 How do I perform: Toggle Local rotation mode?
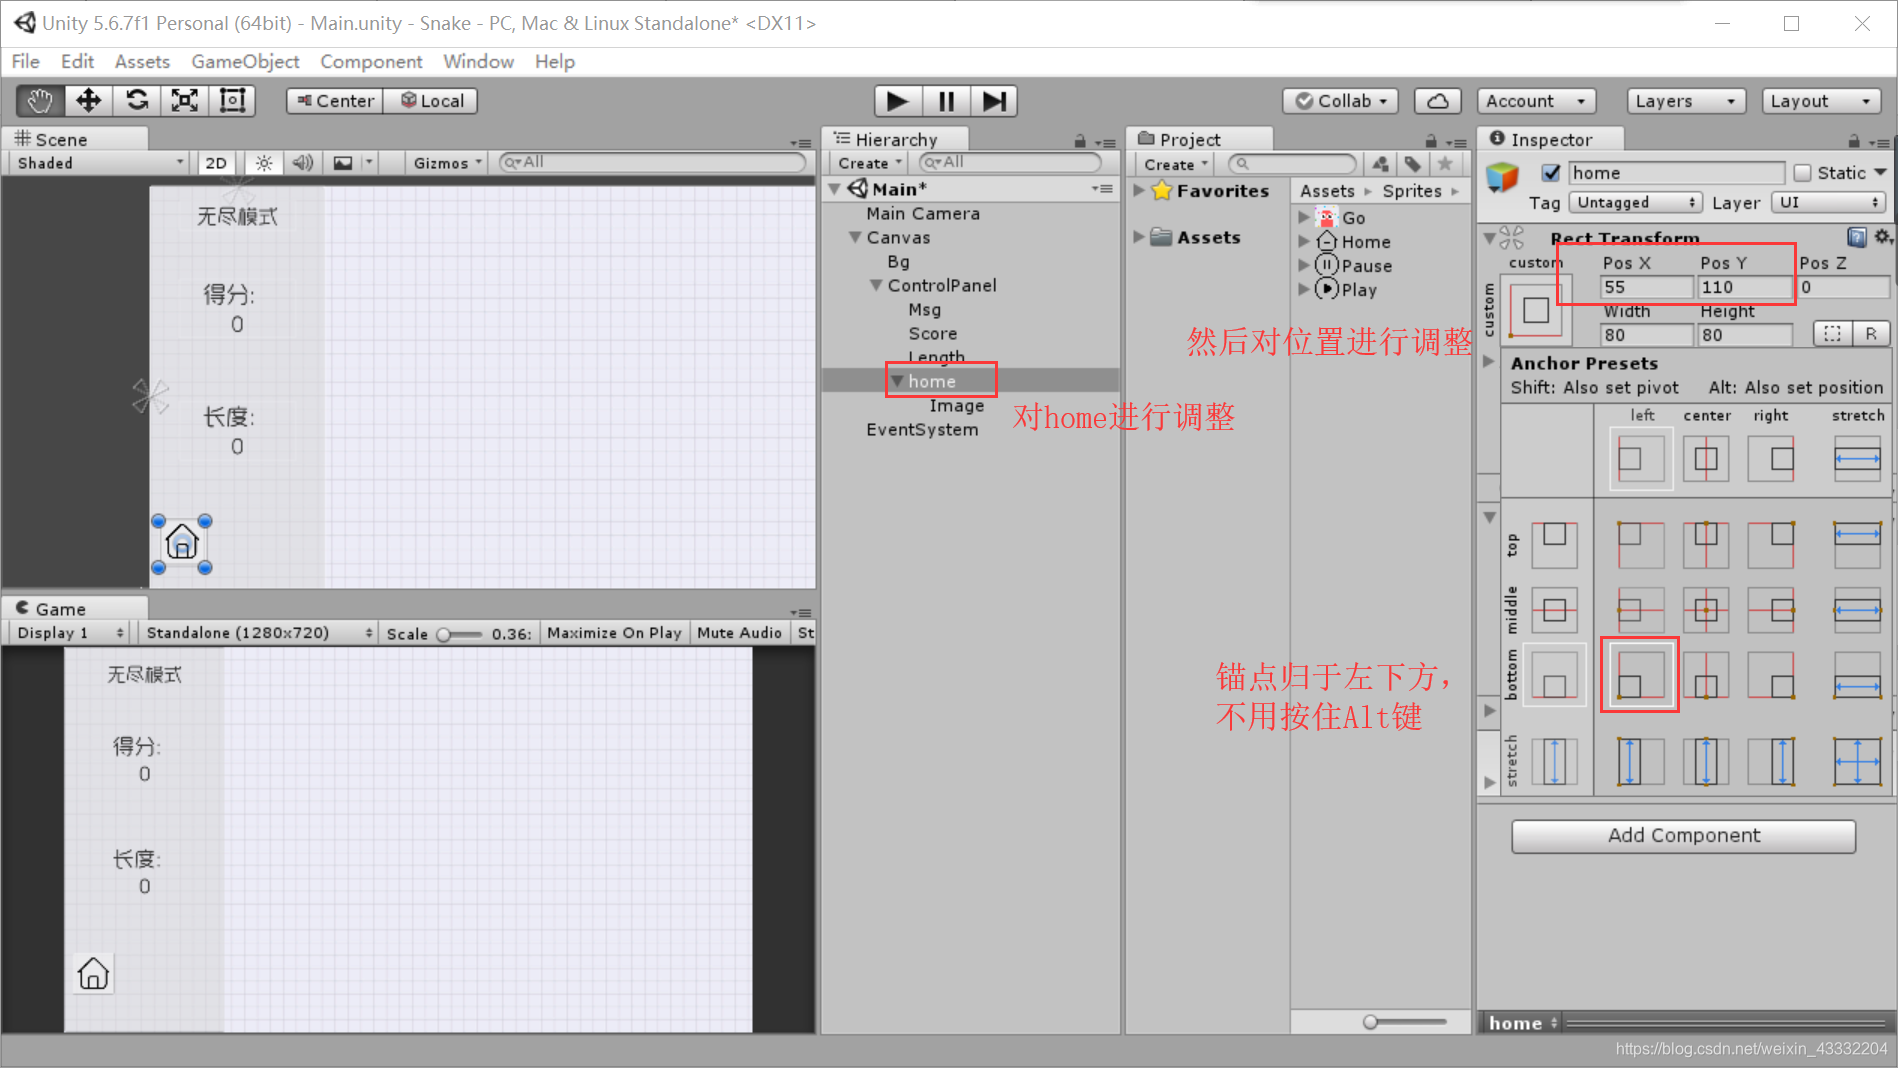tap(432, 101)
